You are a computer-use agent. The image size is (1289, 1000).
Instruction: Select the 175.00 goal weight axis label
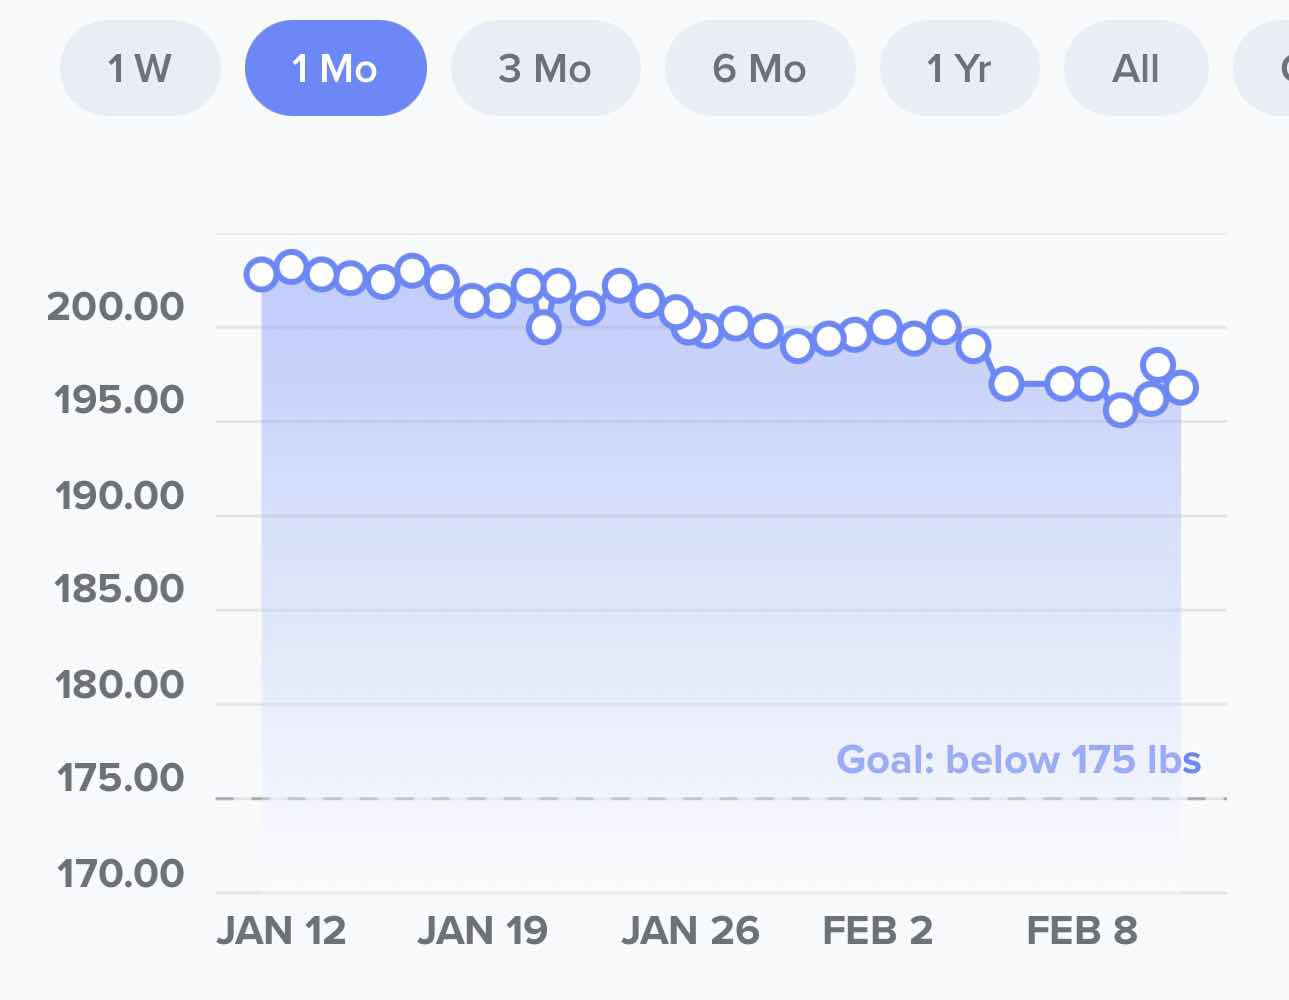(x=120, y=778)
